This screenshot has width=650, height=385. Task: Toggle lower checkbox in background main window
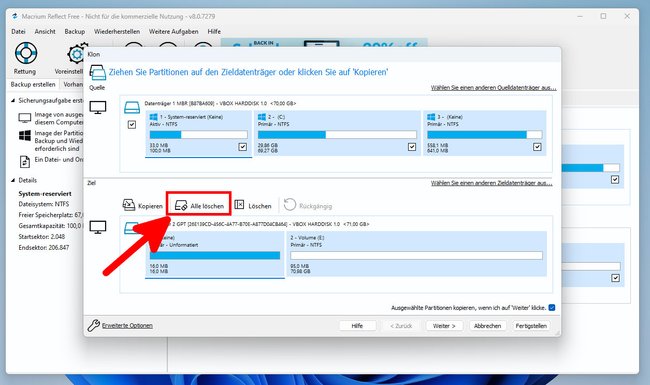(x=615, y=278)
